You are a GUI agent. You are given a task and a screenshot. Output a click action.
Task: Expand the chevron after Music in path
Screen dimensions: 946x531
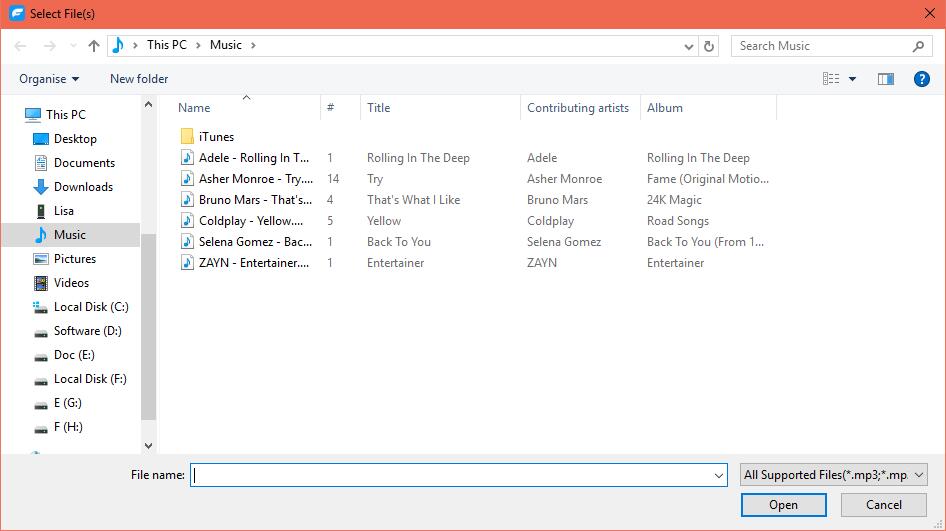[253, 45]
